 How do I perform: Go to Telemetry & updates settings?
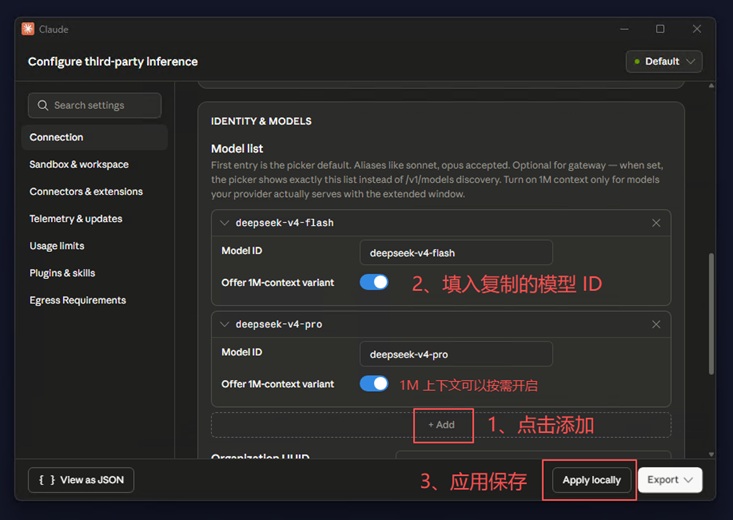click(76, 219)
